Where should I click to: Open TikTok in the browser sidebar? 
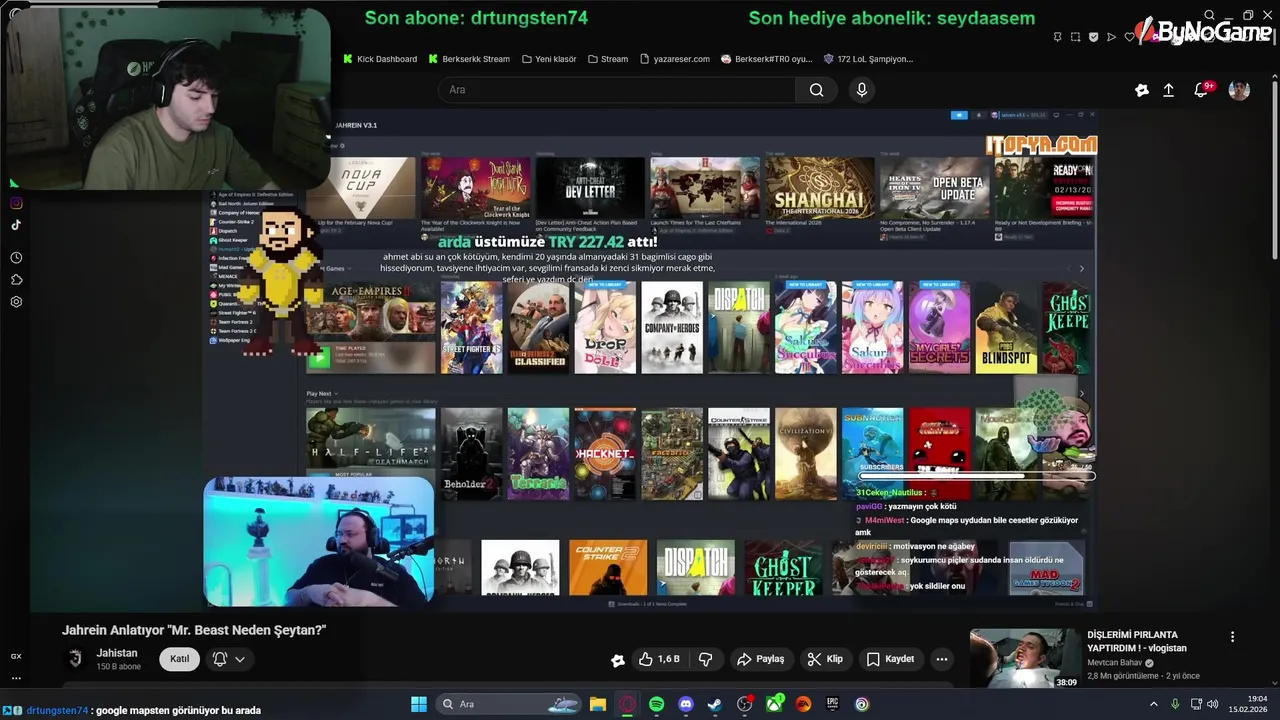click(x=16, y=225)
